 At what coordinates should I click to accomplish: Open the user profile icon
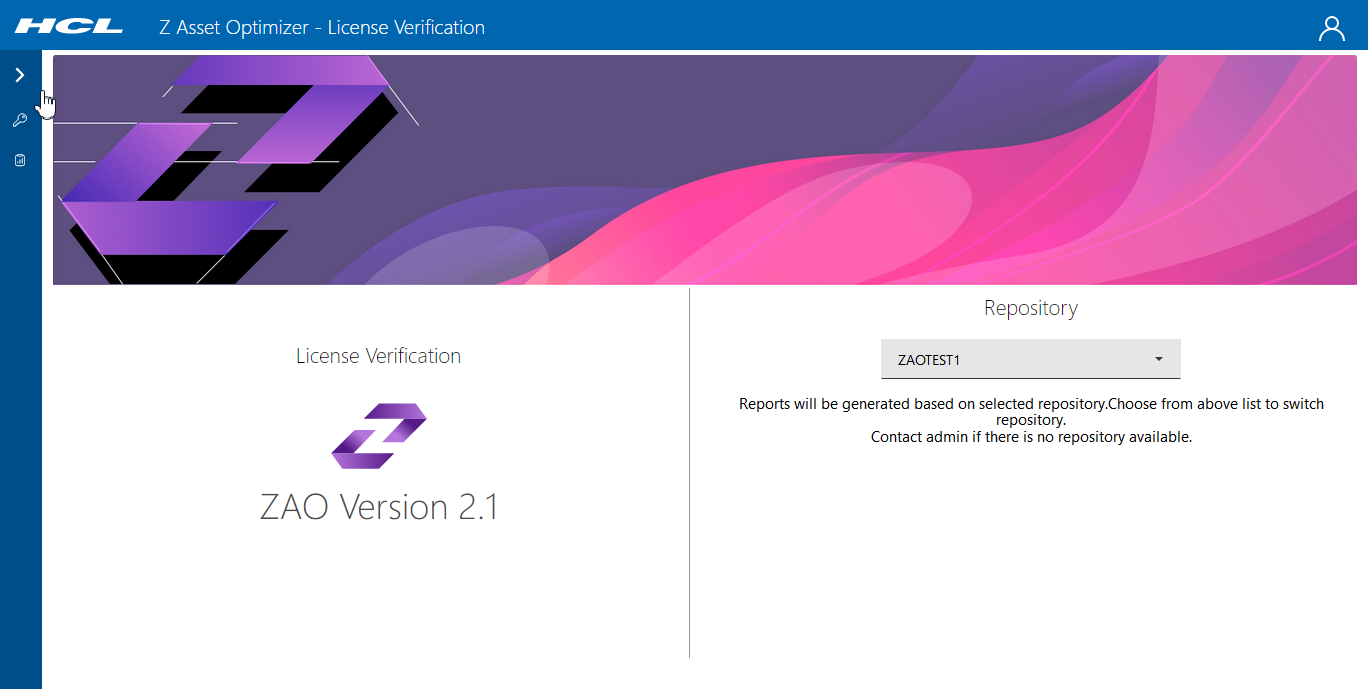pos(1332,28)
